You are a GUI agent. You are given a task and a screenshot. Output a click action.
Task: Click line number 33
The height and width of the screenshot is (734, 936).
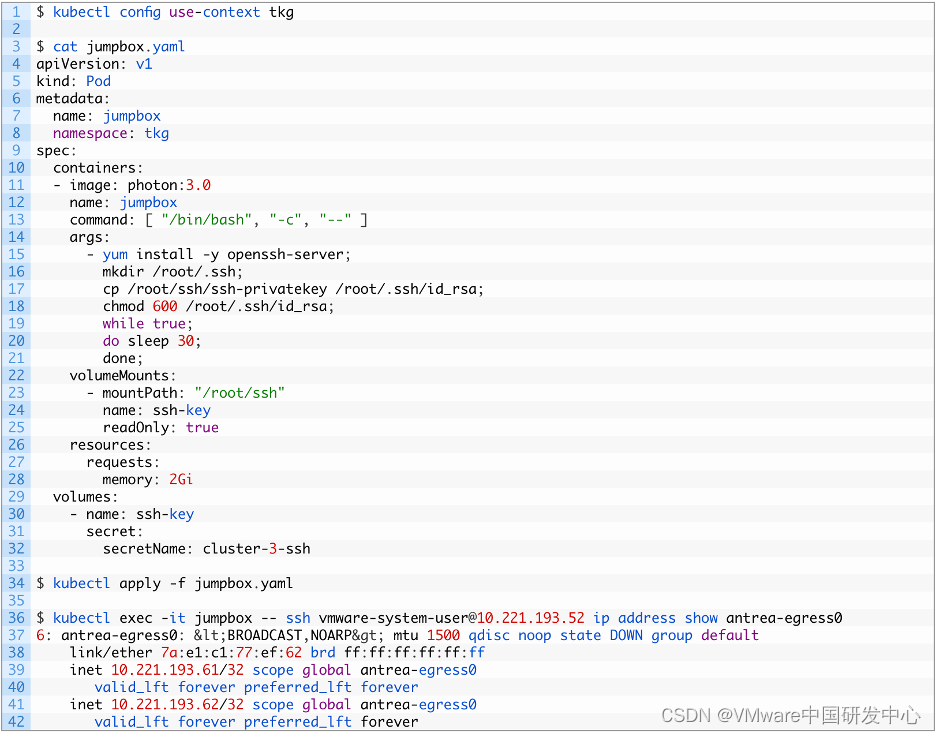coord(16,566)
